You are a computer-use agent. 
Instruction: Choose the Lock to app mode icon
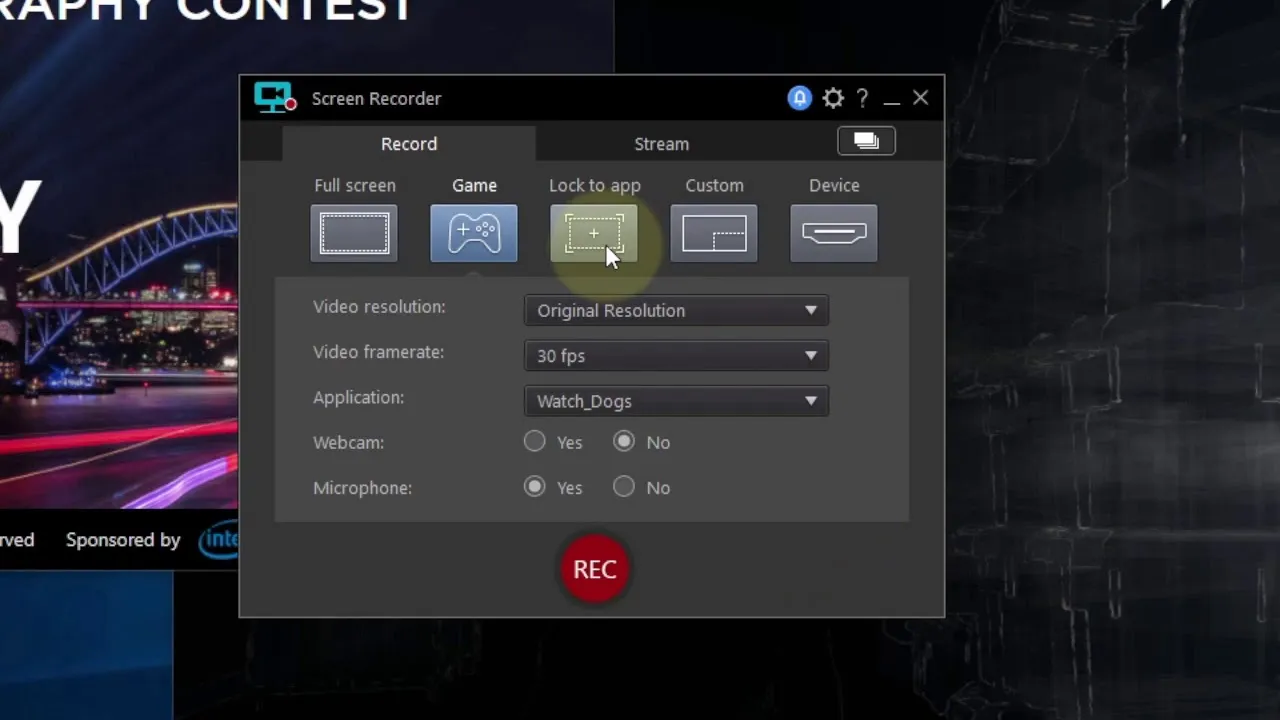click(x=594, y=234)
